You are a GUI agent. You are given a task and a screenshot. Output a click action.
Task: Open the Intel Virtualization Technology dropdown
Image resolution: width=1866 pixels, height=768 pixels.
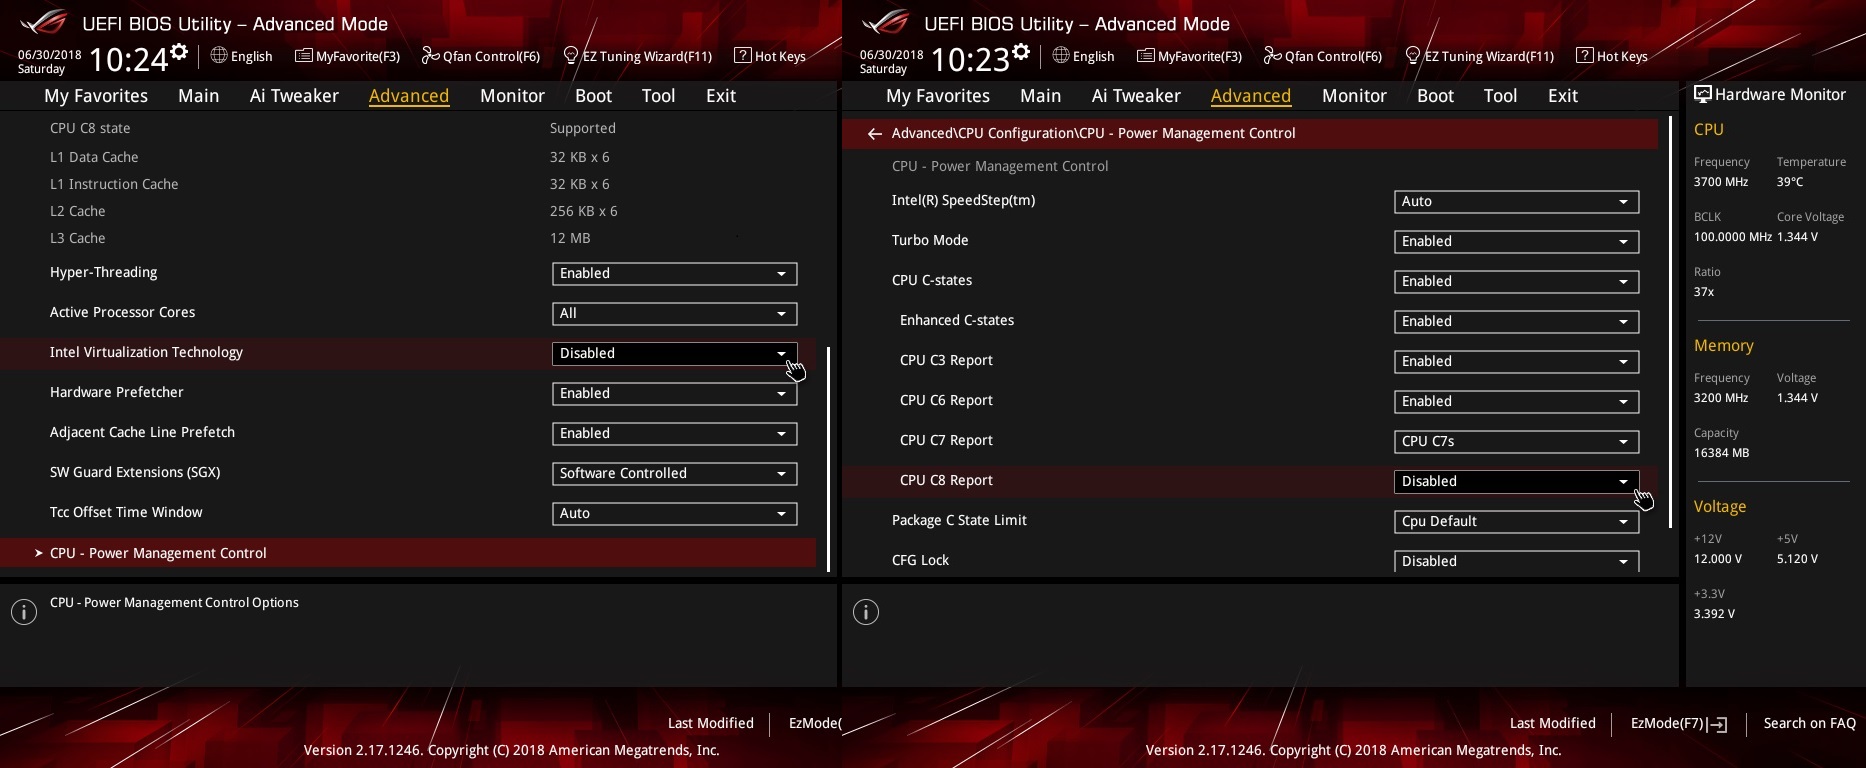point(674,353)
